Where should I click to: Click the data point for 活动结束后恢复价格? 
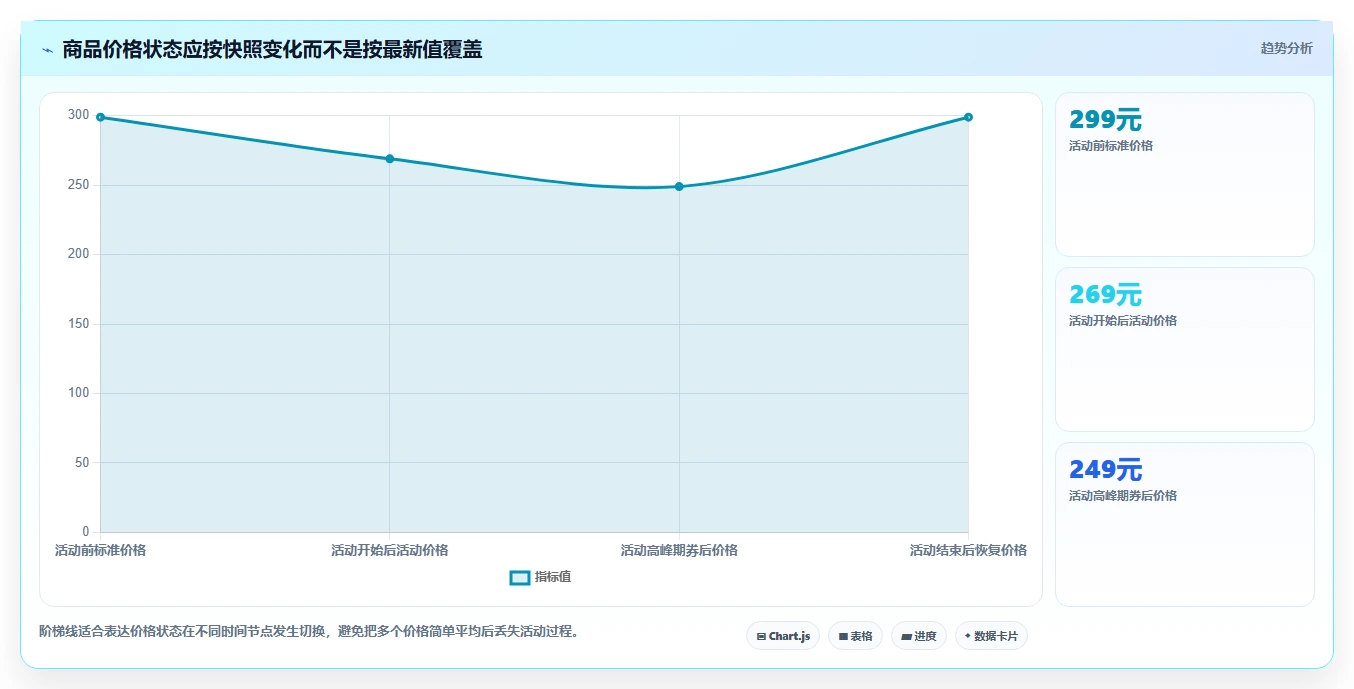pos(968,117)
